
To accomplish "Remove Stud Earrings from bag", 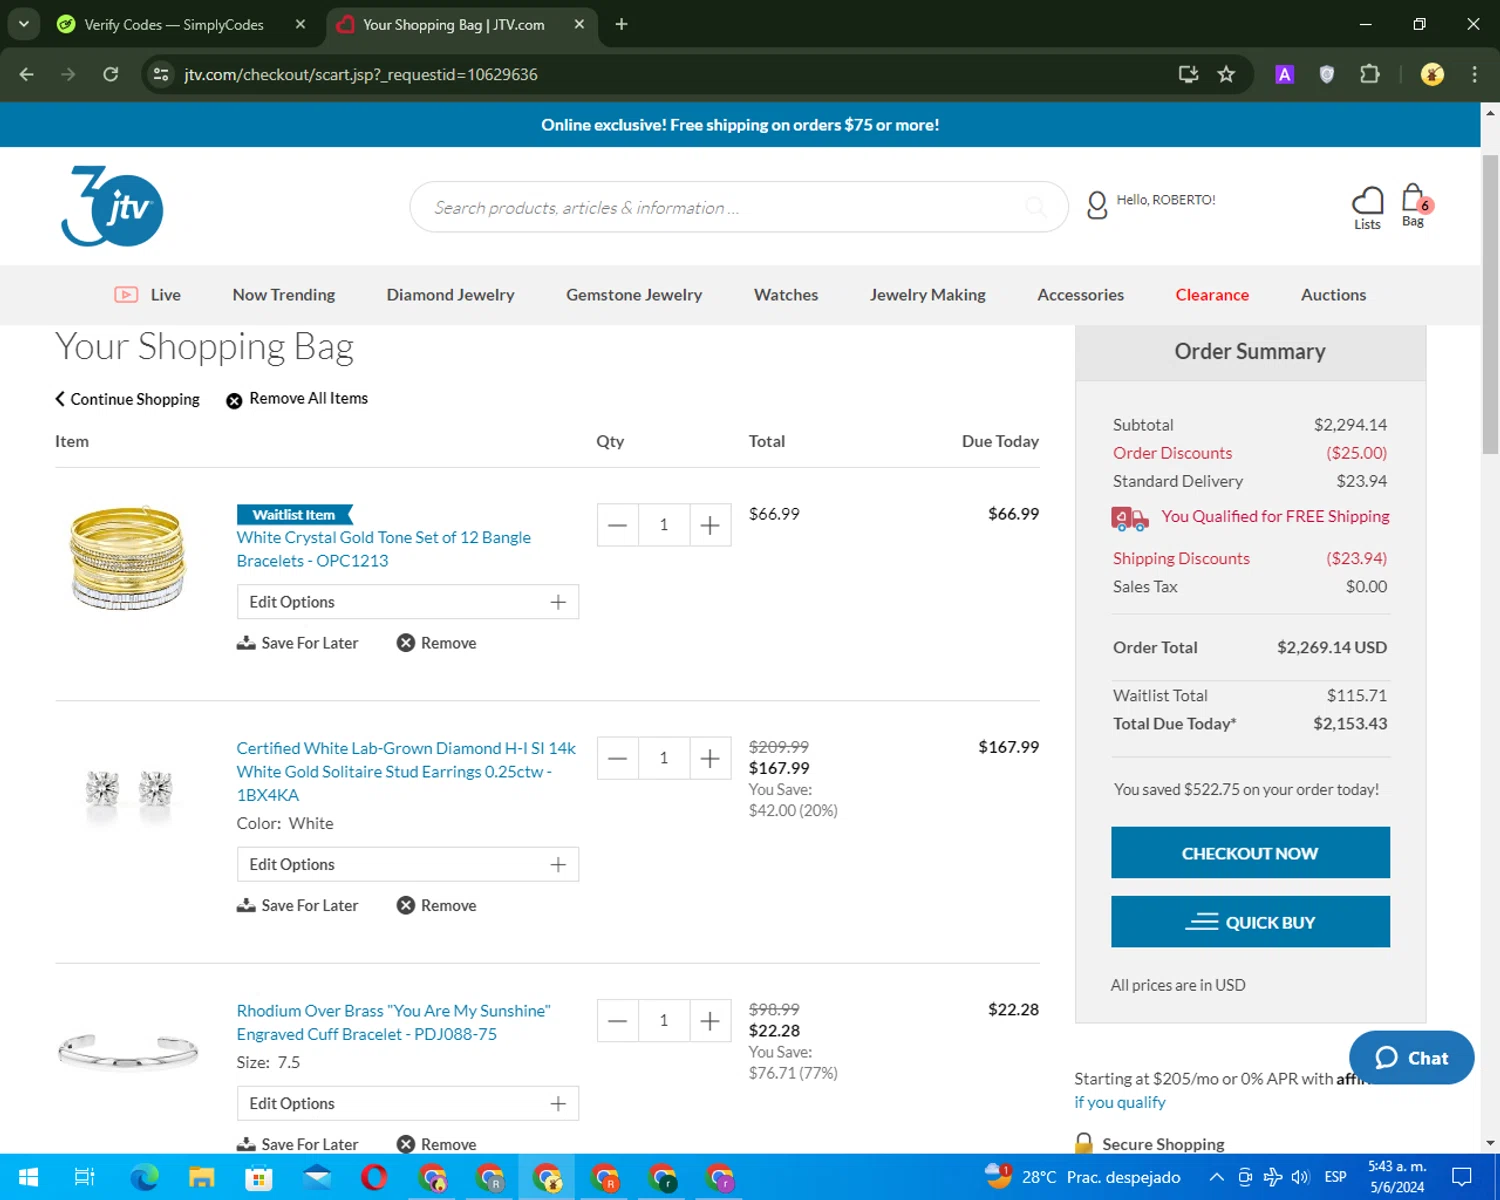I will point(437,905).
